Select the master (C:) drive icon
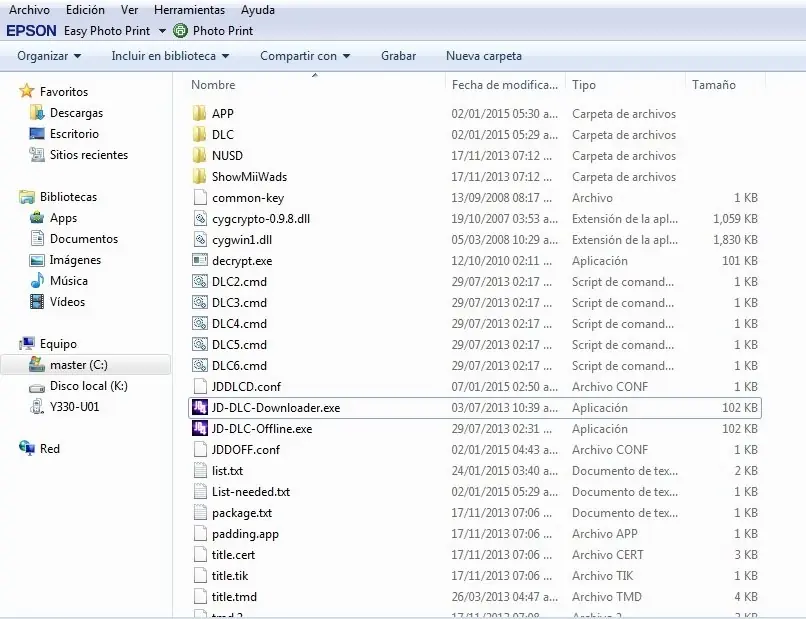This screenshot has width=806, height=619. [37, 365]
